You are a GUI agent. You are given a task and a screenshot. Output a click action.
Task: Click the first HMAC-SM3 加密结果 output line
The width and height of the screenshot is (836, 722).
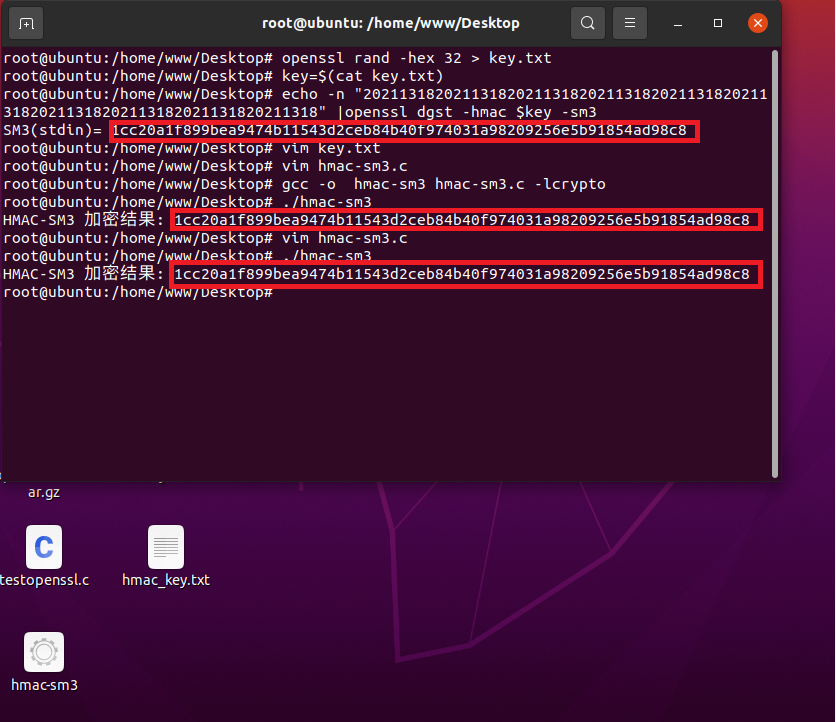(376, 220)
